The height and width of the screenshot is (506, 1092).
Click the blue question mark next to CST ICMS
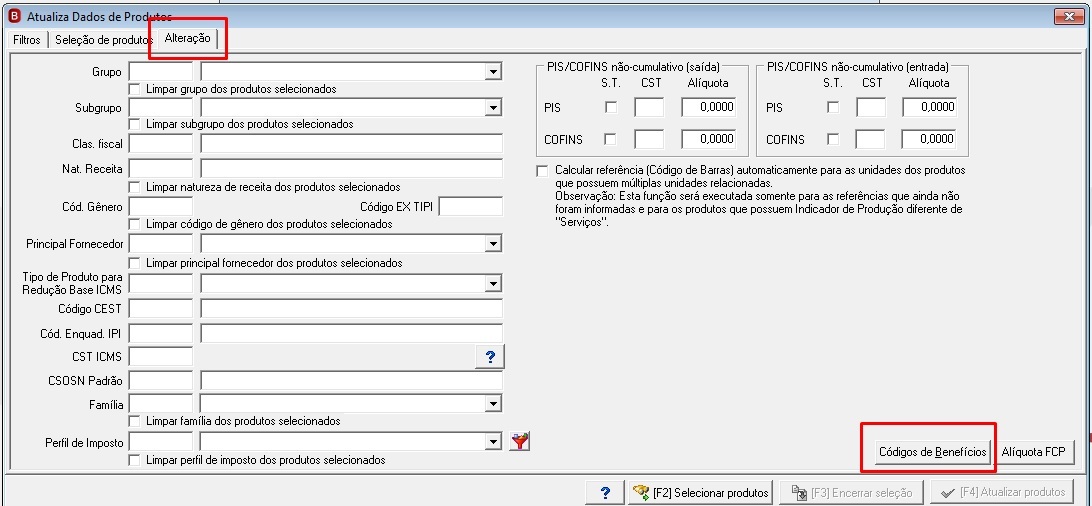(x=490, y=356)
